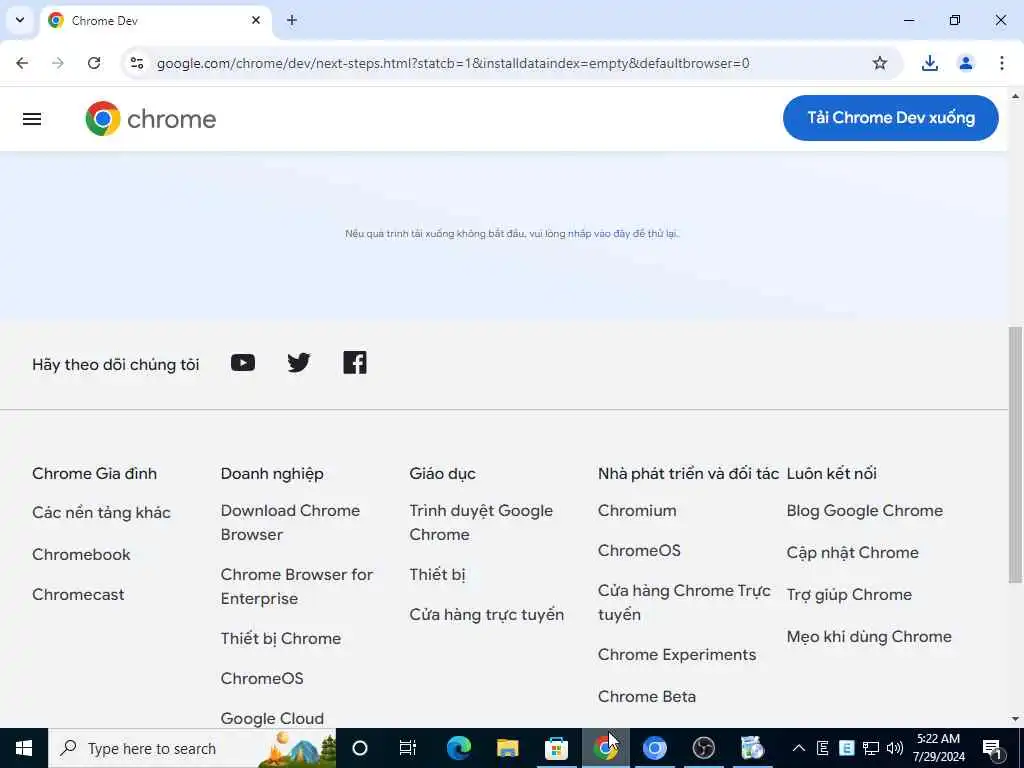This screenshot has width=1024, height=768.
Task: Open the hamburger menu on Chrome page
Action: coord(32,119)
